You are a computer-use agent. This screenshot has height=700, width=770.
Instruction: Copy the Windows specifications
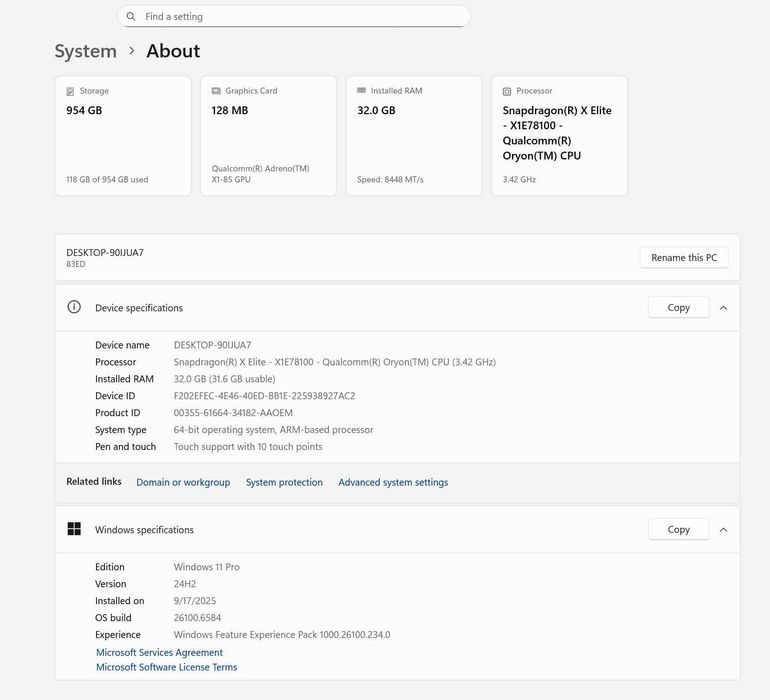[x=678, y=530]
